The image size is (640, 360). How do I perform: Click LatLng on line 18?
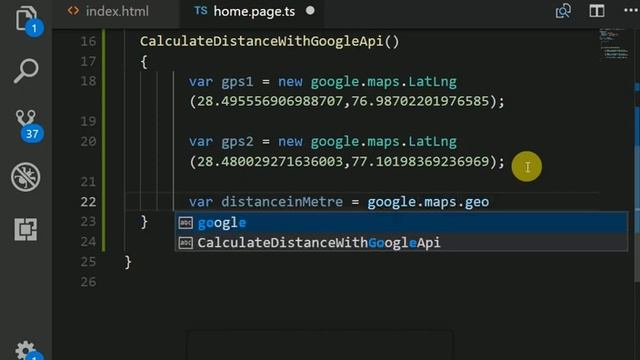(x=432, y=82)
